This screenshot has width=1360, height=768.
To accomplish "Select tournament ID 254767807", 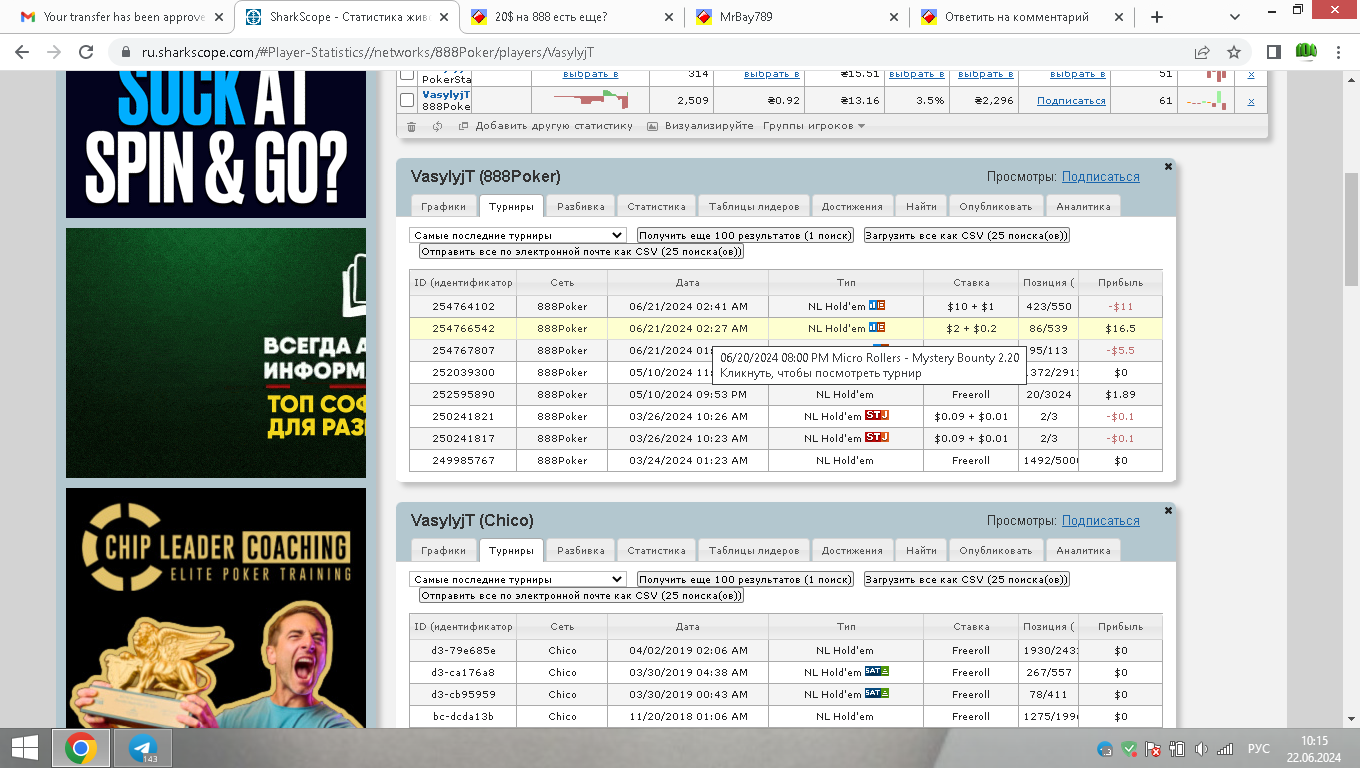I will [x=463, y=350].
